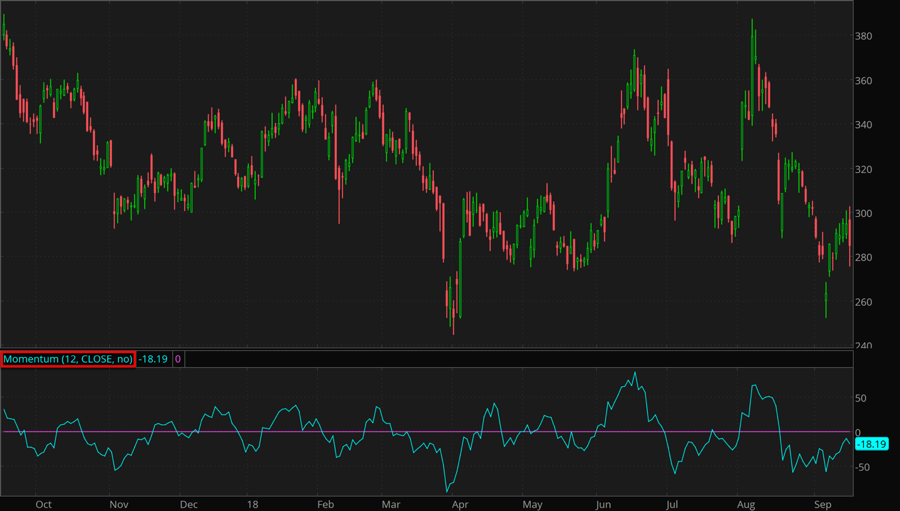
Task: Click the Apr label on time axis
Action: [x=460, y=505]
